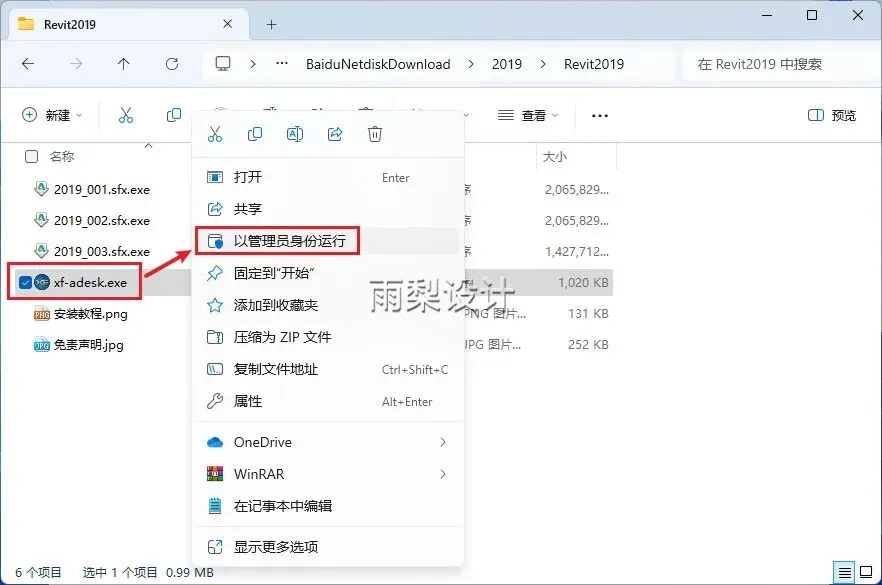Click the Share icon in context menu
This screenshot has width=882, height=585.
(x=335, y=134)
